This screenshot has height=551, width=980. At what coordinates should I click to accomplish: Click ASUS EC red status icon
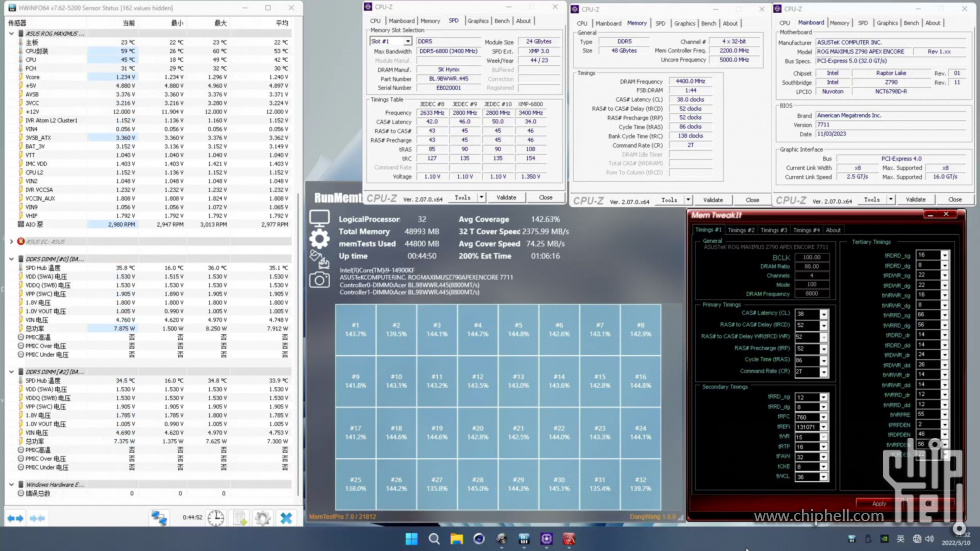[x=21, y=241]
